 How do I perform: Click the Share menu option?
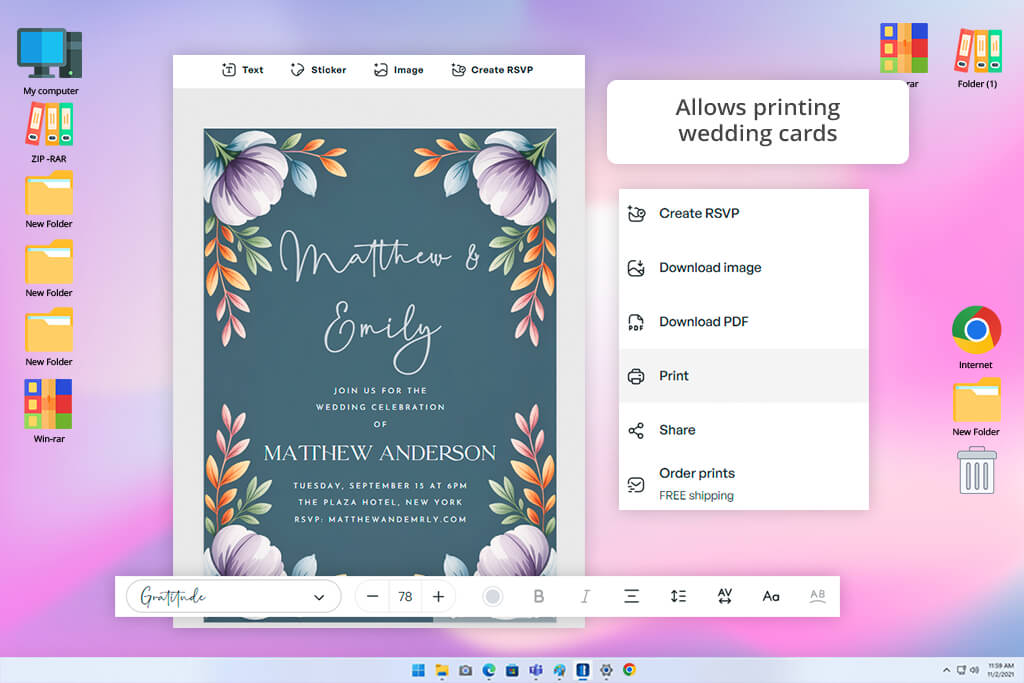[743, 430]
